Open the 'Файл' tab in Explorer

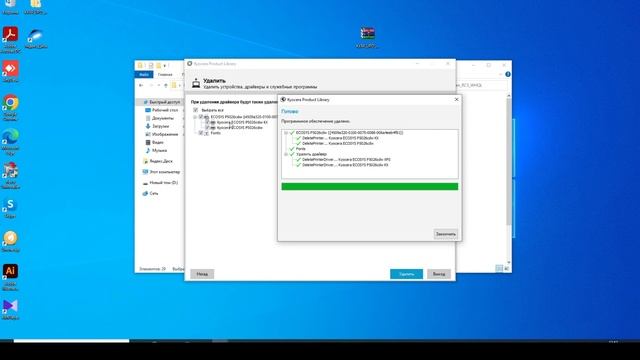point(144,75)
